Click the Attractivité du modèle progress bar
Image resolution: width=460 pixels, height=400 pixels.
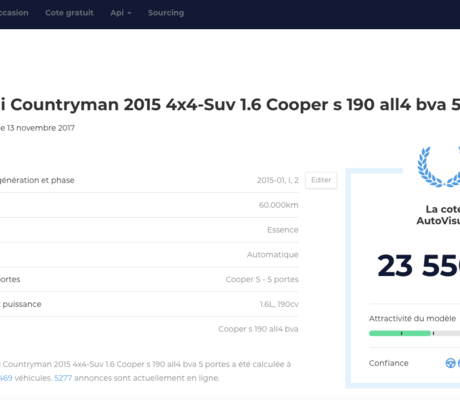point(414,333)
